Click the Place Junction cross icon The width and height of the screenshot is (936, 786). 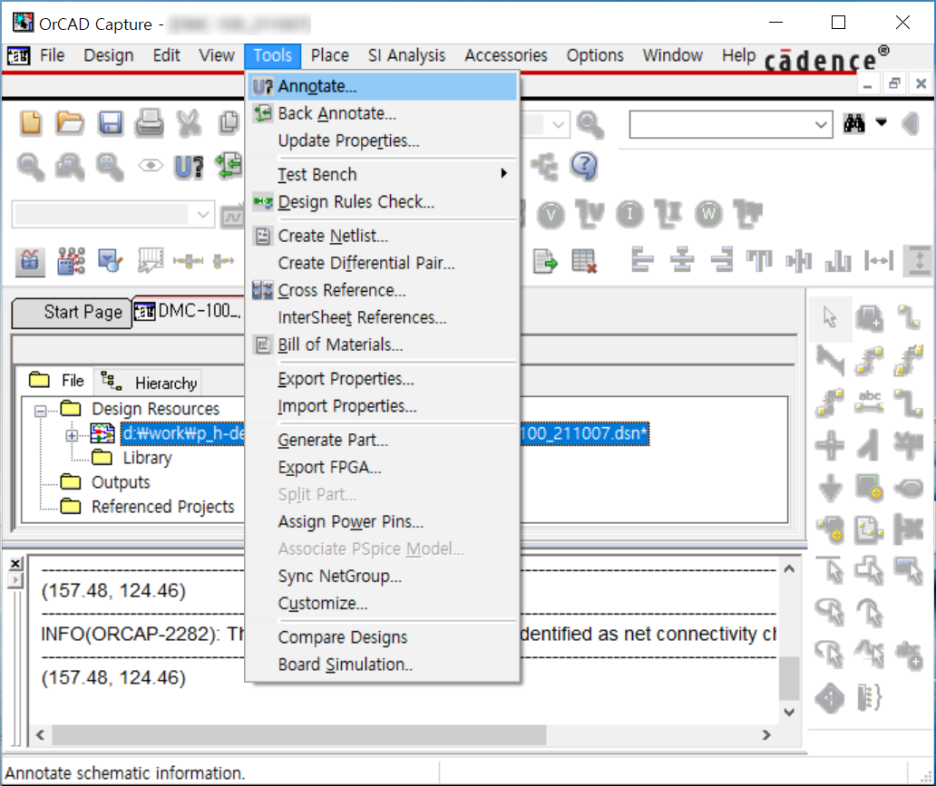click(830, 445)
